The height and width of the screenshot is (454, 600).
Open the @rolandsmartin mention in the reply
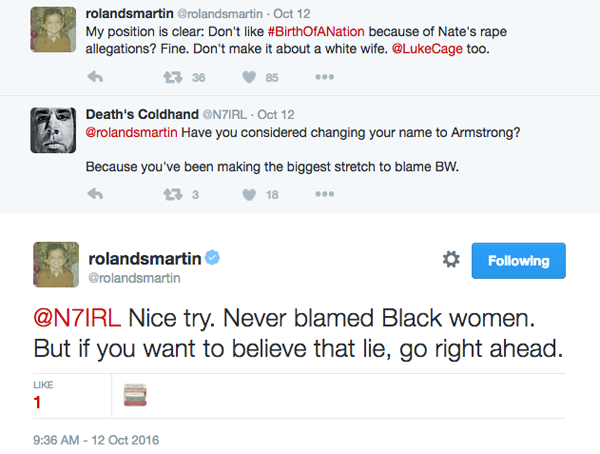click(131, 132)
